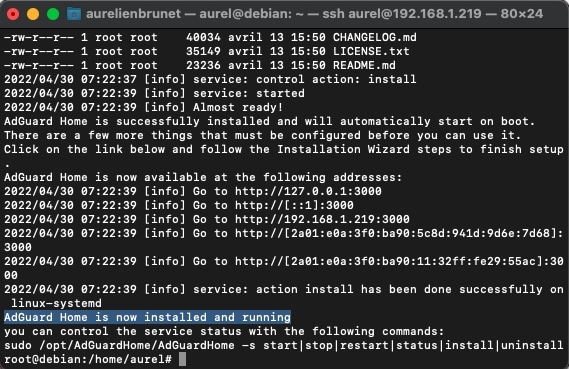The width and height of the screenshot is (569, 369).
Task: Click the 'control action: install' log entry
Action: [x=336, y=79]
